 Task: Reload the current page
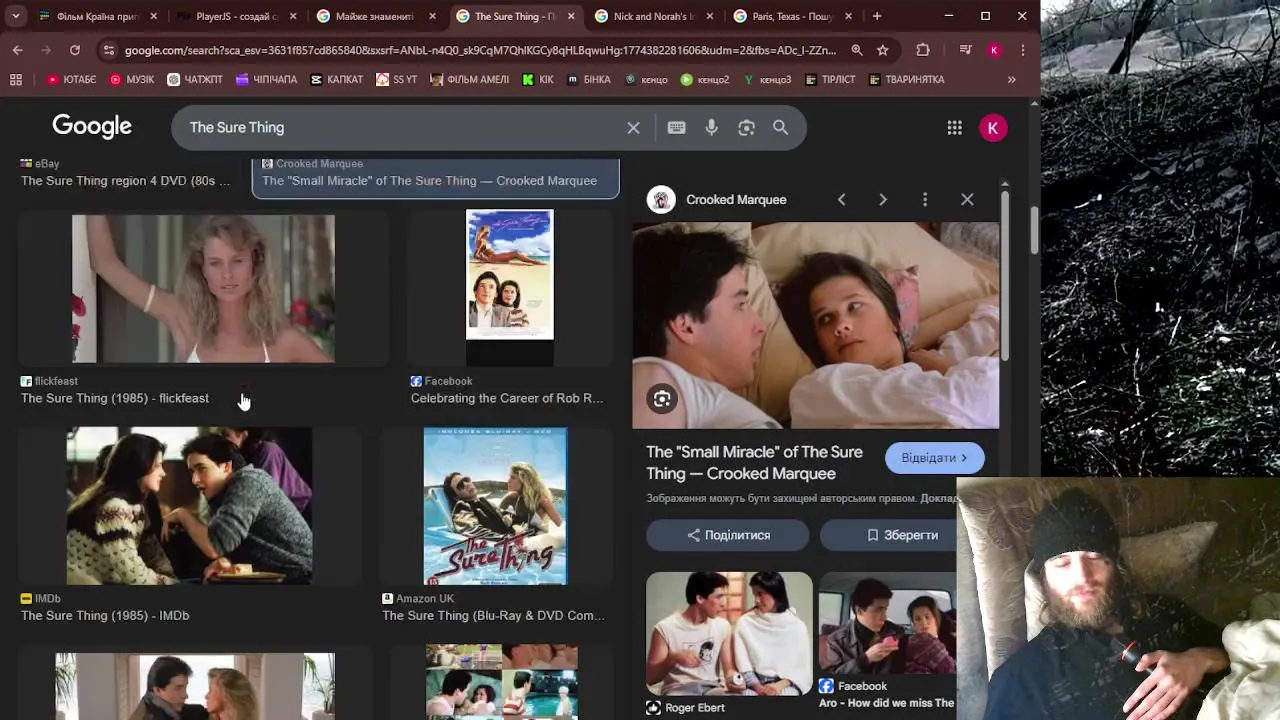click(x=75, y=50)
